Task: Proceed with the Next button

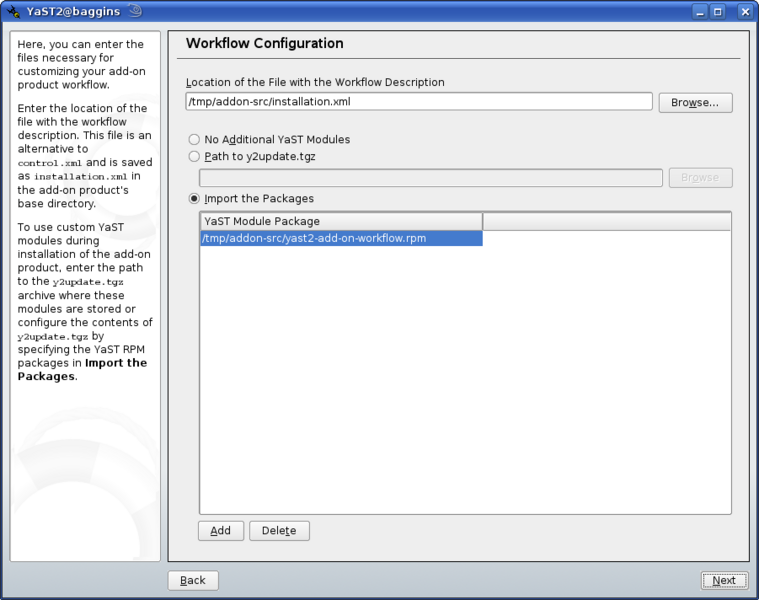Action: pyautogui.click(x=724, y=581)
